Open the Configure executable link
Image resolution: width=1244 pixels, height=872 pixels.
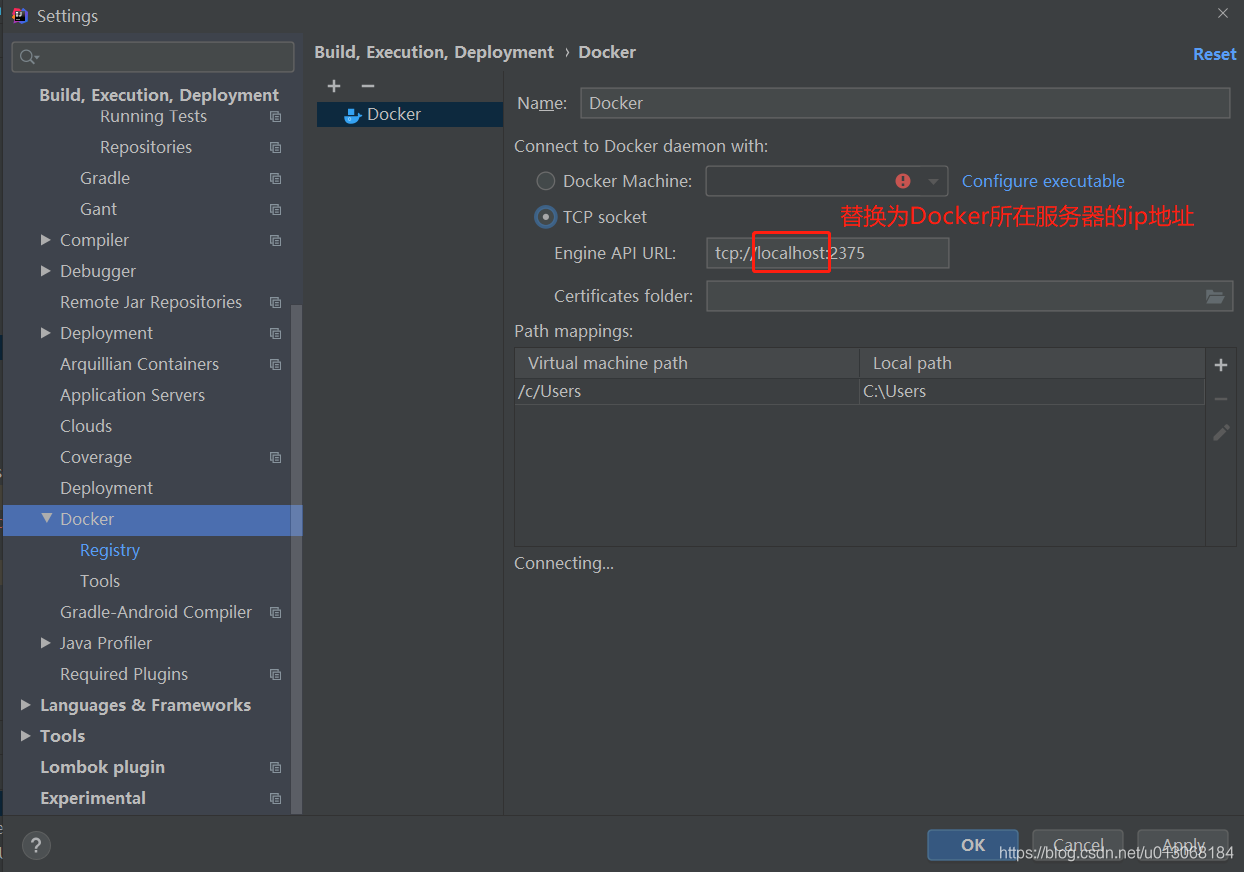pos(1043,181)
